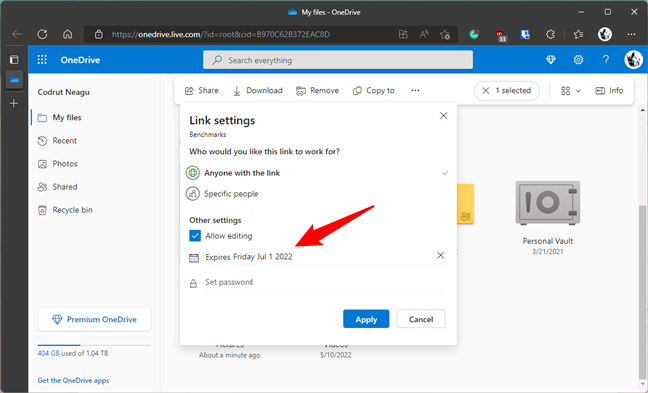Cancel the link settings

click(x=421, y=319)
